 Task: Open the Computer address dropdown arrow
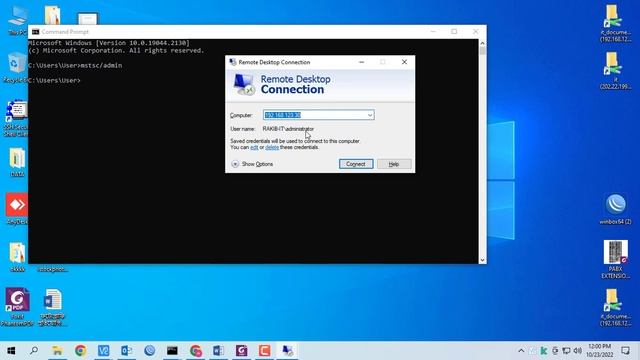tap(370, 115)
